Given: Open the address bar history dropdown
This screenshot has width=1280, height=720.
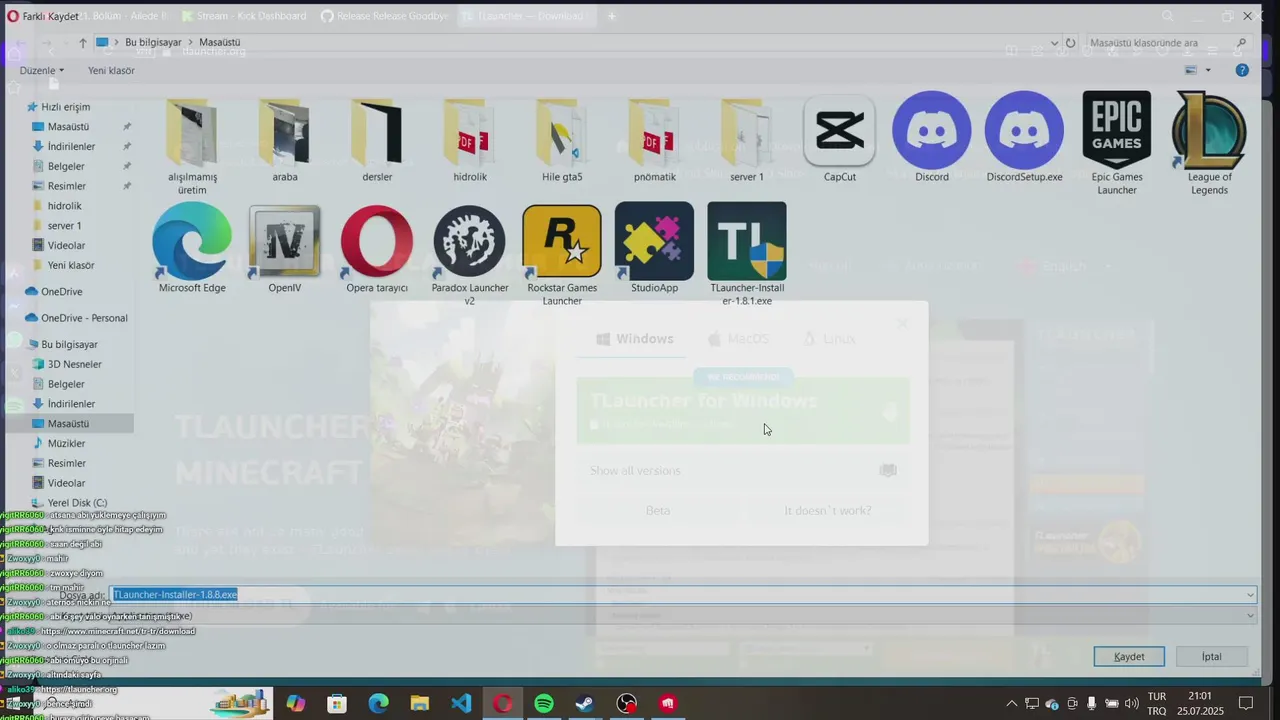Looking at the screenshot, I should coord(1054,43).
